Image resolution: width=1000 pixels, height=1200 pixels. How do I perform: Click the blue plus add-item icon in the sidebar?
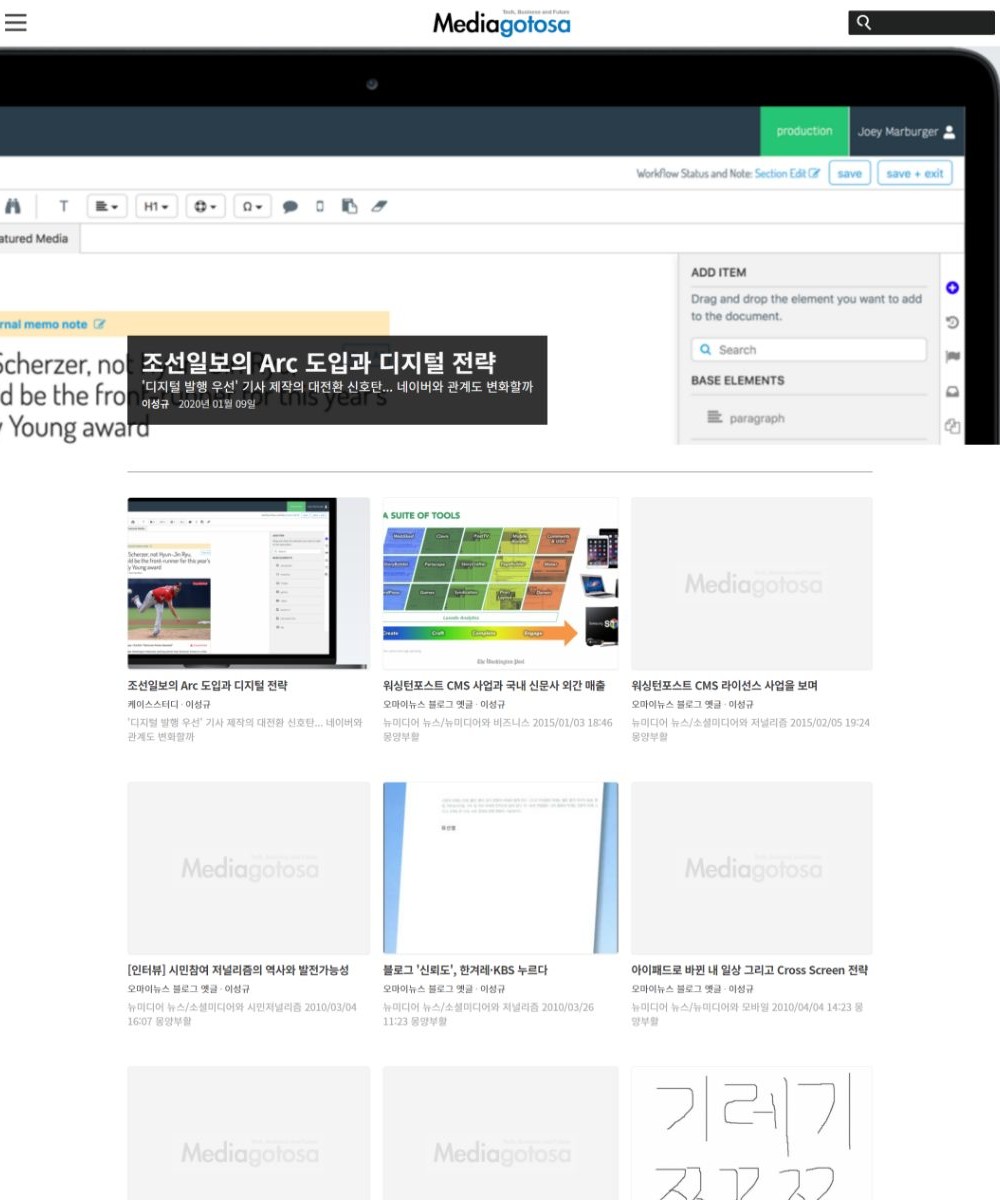952,288
